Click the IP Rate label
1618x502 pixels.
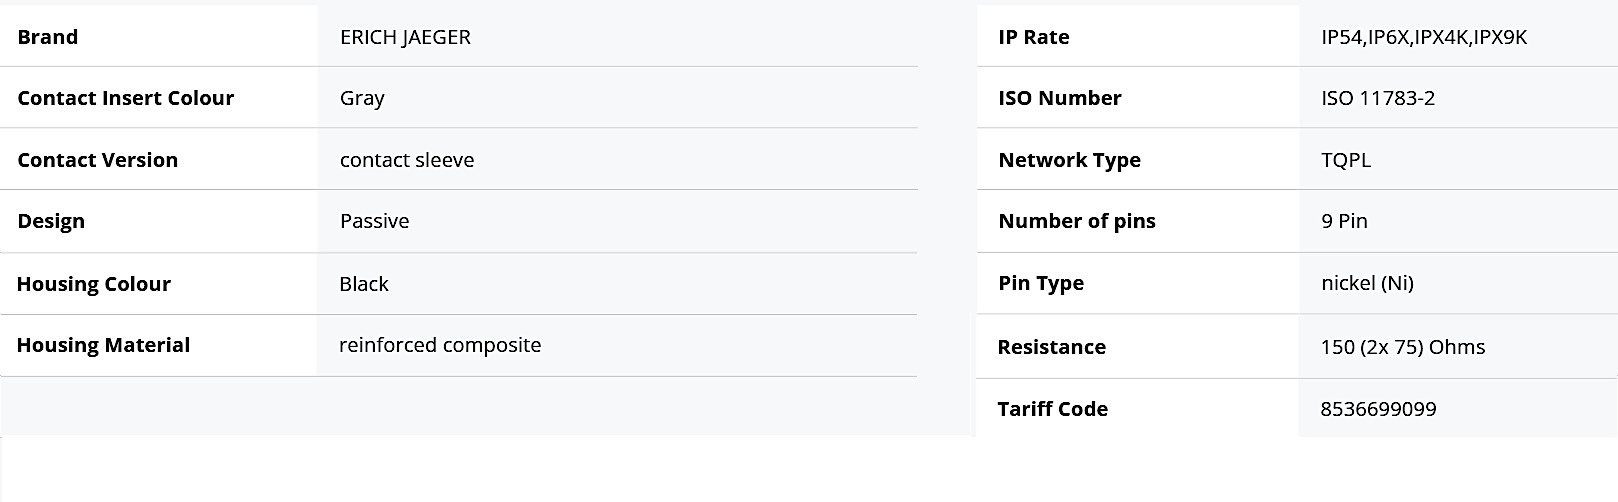pyautogui.click(x=1033, y=37)
